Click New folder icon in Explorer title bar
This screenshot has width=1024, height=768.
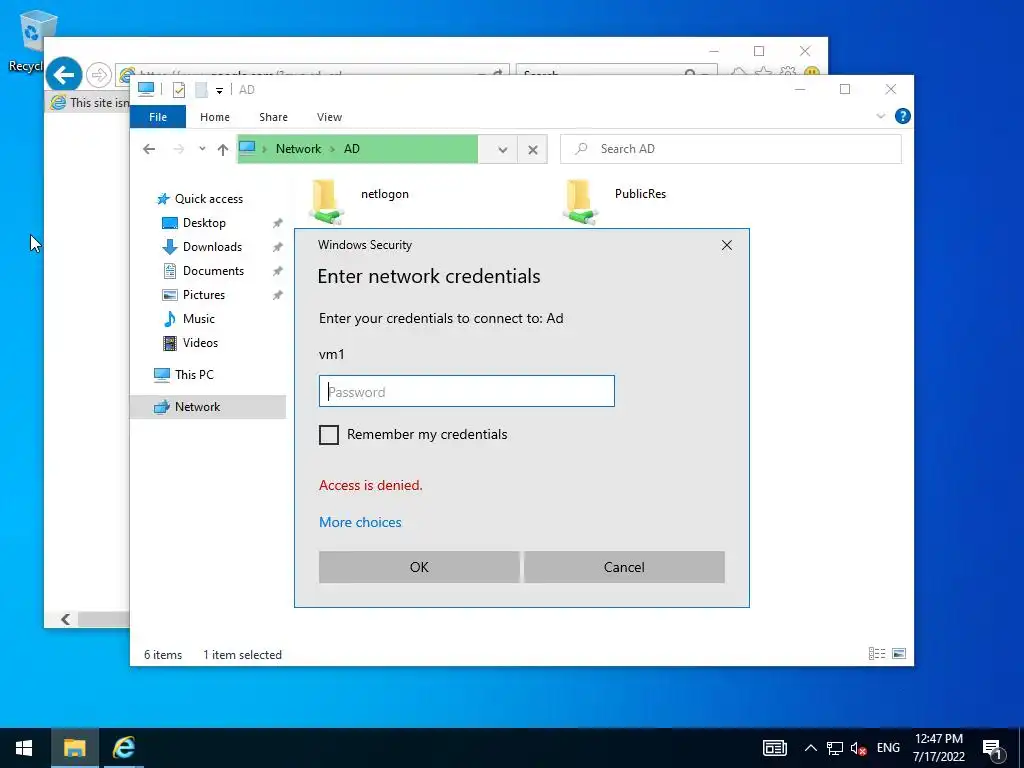click(202, 90)
